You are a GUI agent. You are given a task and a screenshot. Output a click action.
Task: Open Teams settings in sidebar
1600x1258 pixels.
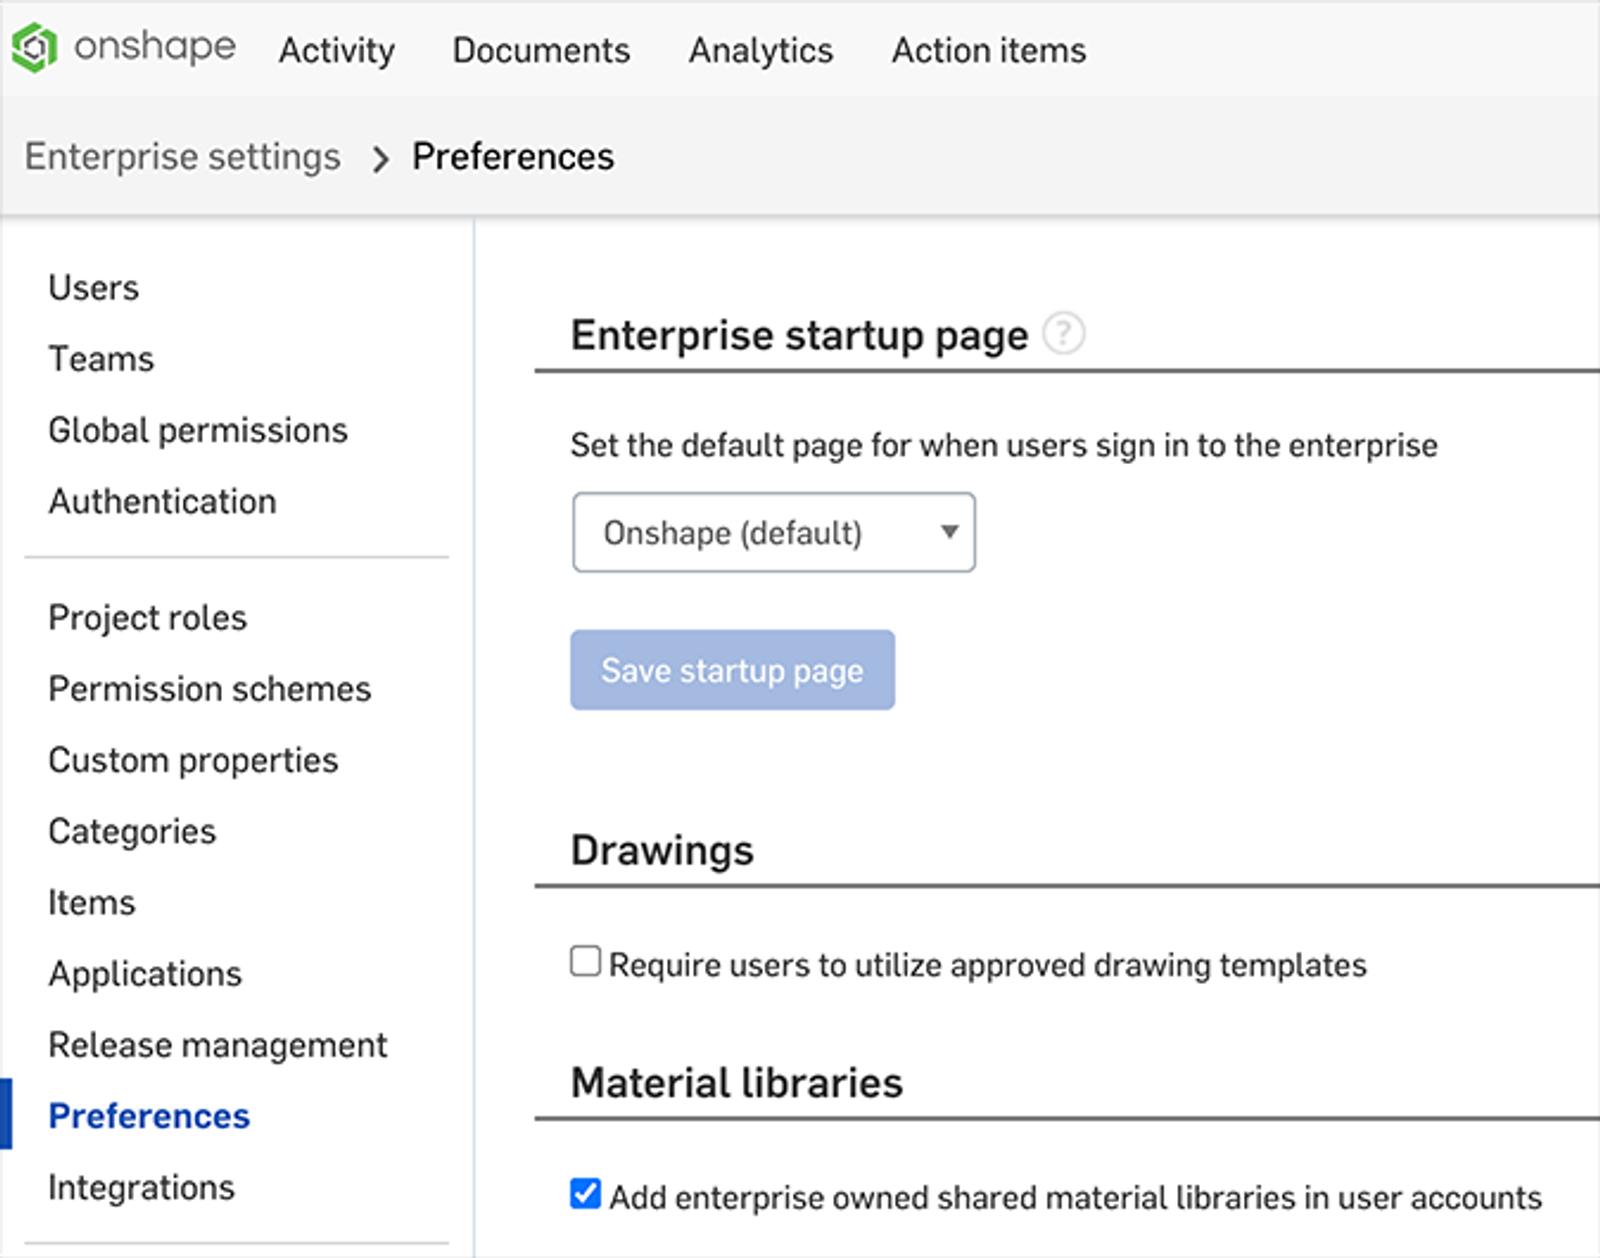[101, 359]
